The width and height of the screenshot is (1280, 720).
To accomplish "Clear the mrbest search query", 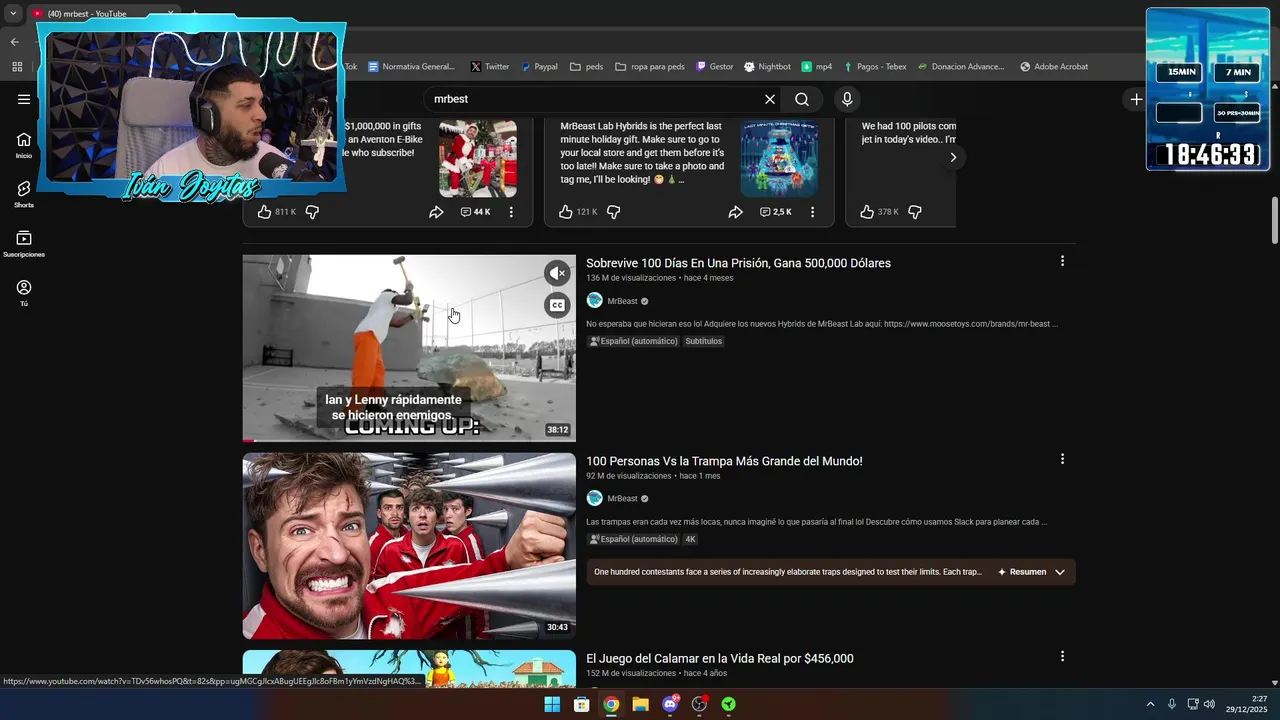I will pos(770,99).
